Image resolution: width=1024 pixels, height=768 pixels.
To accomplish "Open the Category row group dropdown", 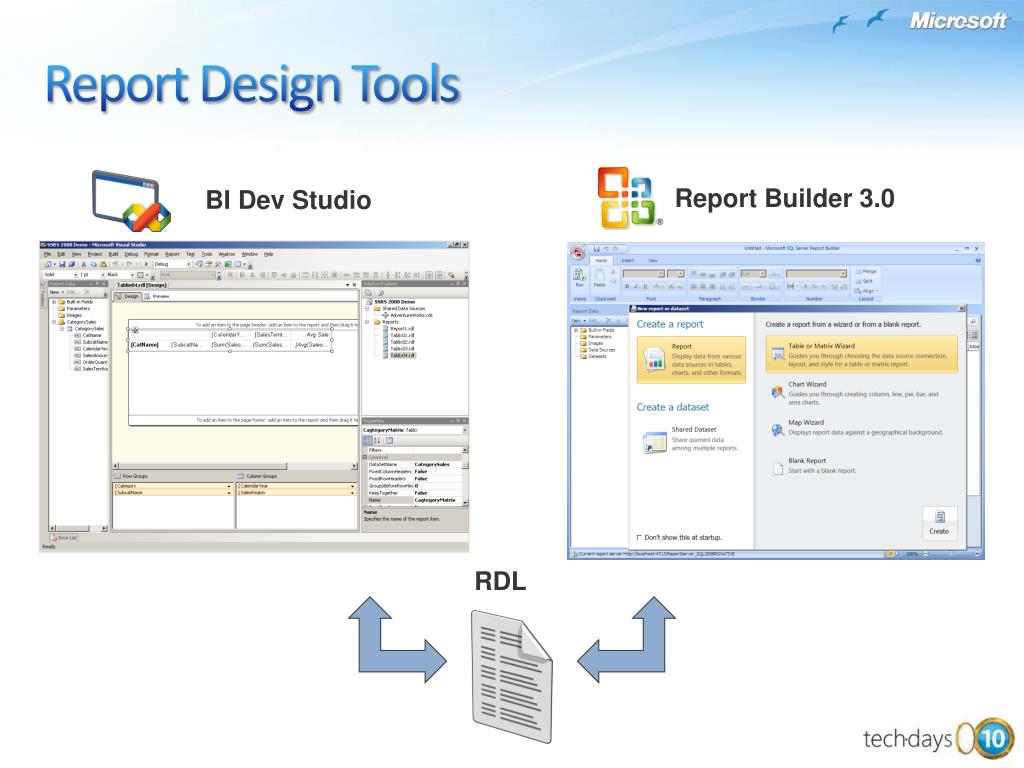I will point(229,486).
